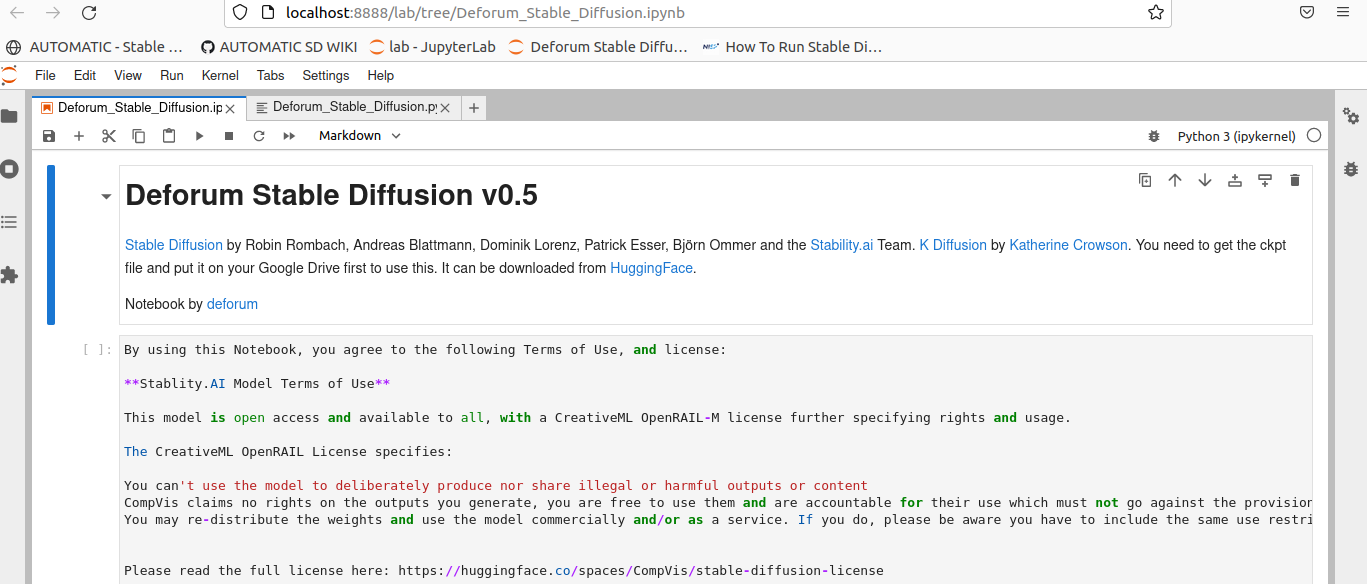1367x584 pixels.
Task: Reload the browser page
Action: tap(89, 13)
